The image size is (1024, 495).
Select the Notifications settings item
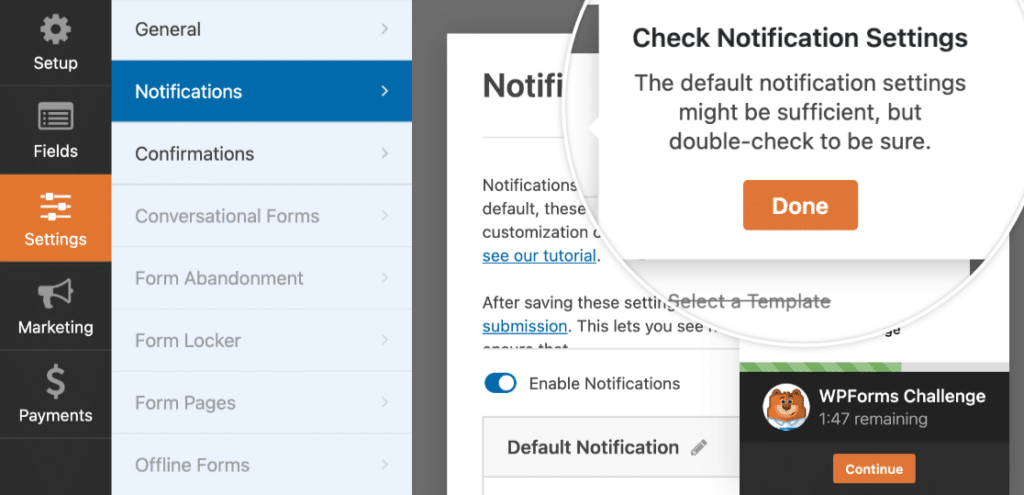click(189, 92)
